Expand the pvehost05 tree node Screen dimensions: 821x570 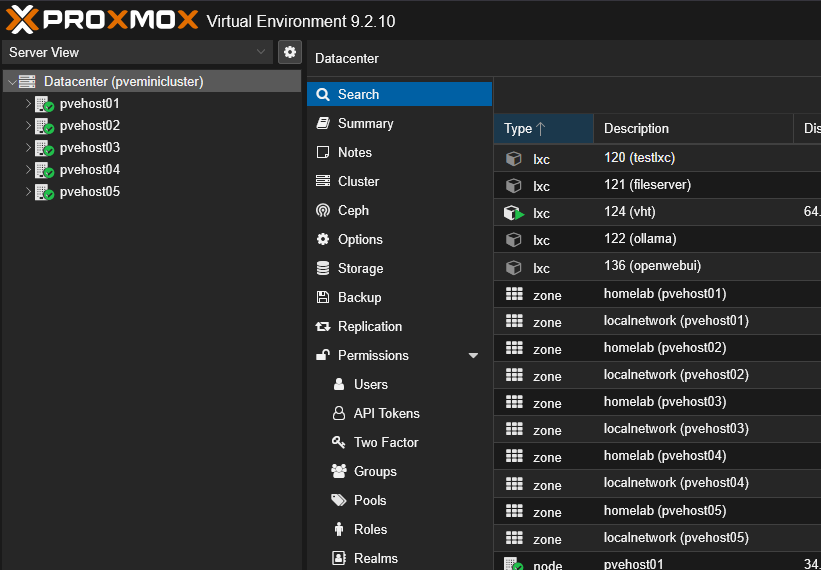(x=28, y=192)
